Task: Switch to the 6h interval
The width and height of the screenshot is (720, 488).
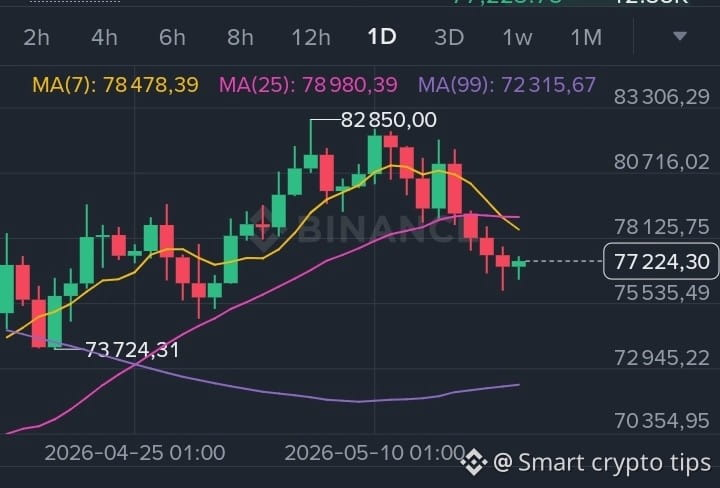Action: [x=172, y=37]
